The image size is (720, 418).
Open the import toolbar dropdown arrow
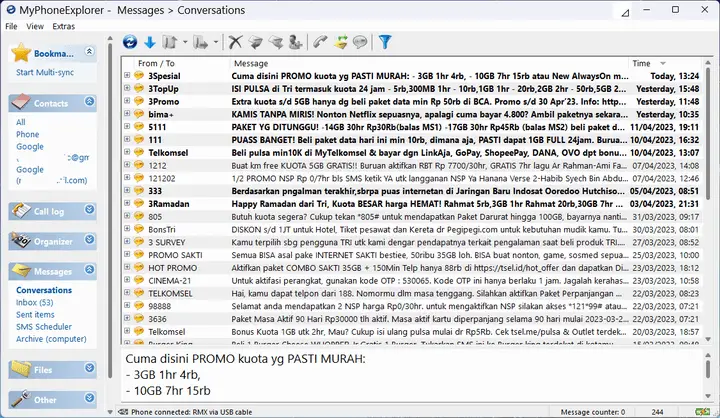tap(185, 42)
